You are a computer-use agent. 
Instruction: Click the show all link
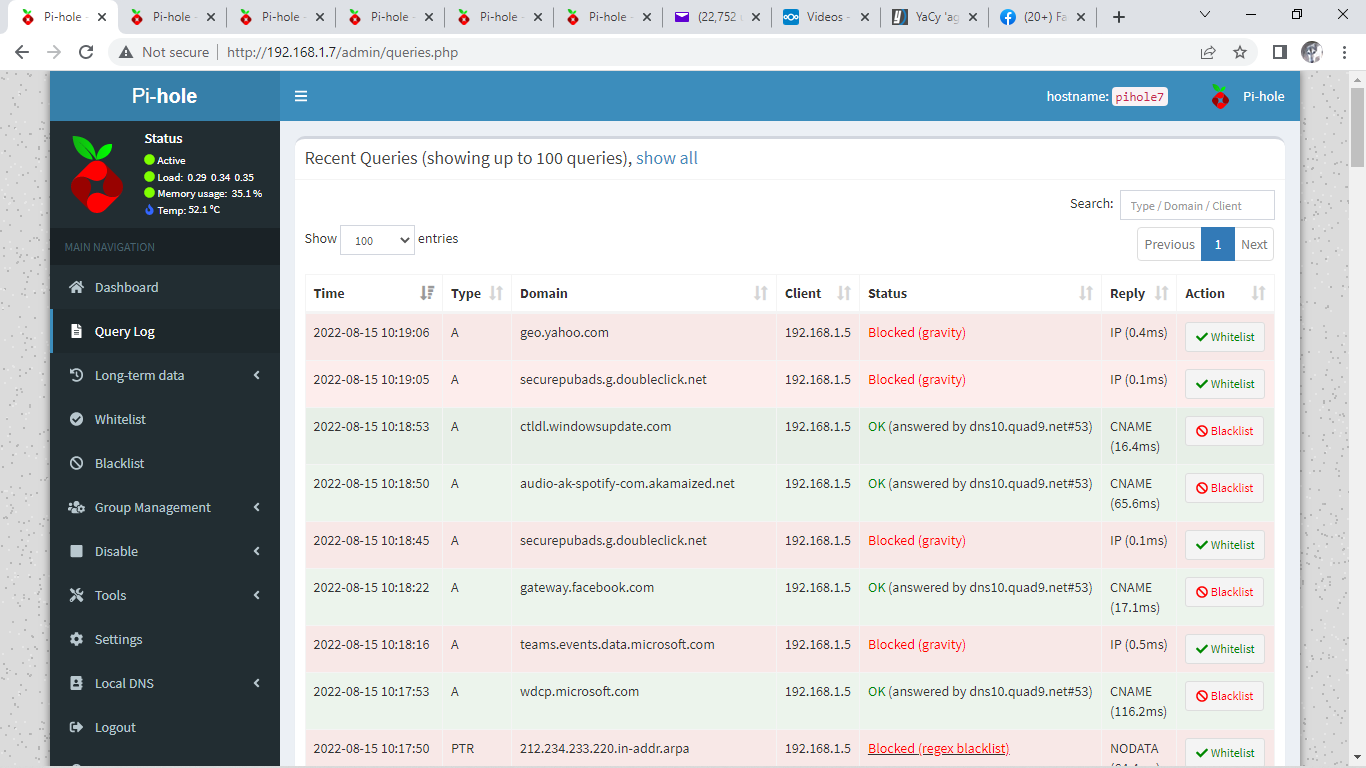(666, 158)
